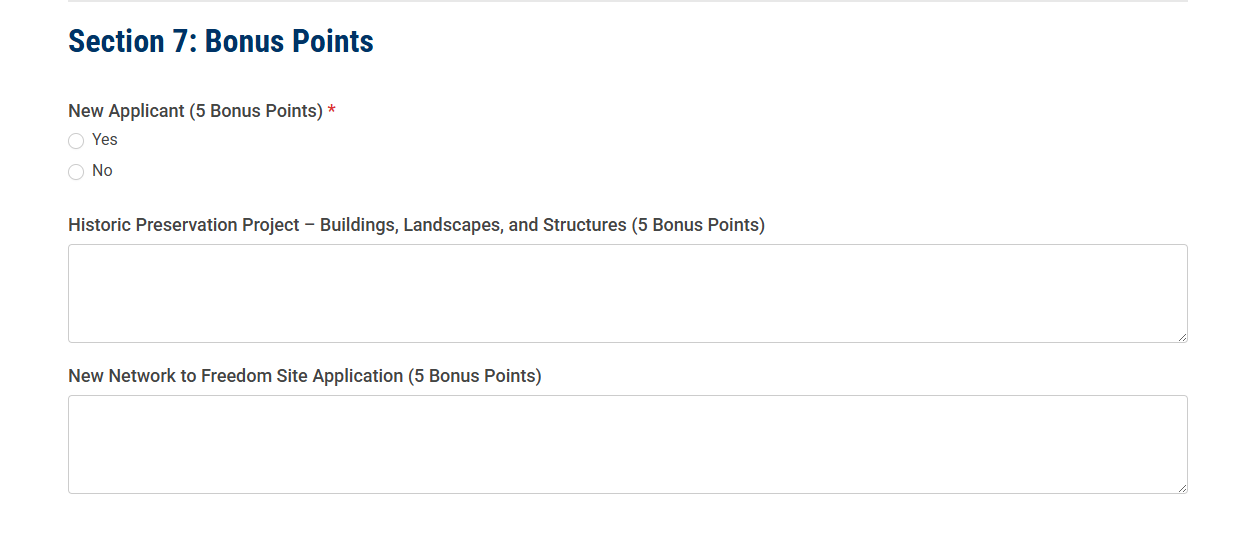Click the "New Applicant (5 Bonus Points)" field label
Image resolution: width=1246 pixels, height=533 pixels.
[x=195, y=111]
